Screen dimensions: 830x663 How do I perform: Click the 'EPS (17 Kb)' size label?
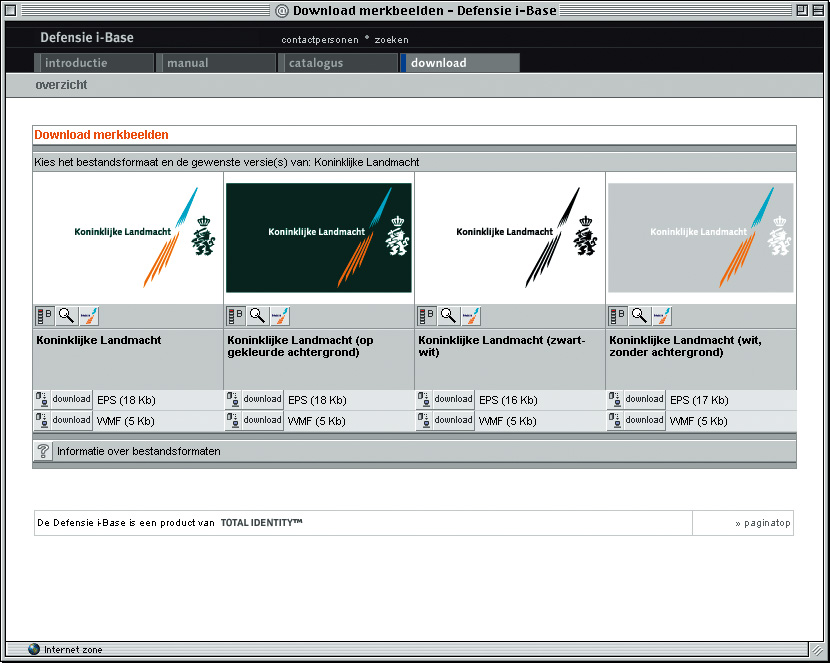pos(699,400)
